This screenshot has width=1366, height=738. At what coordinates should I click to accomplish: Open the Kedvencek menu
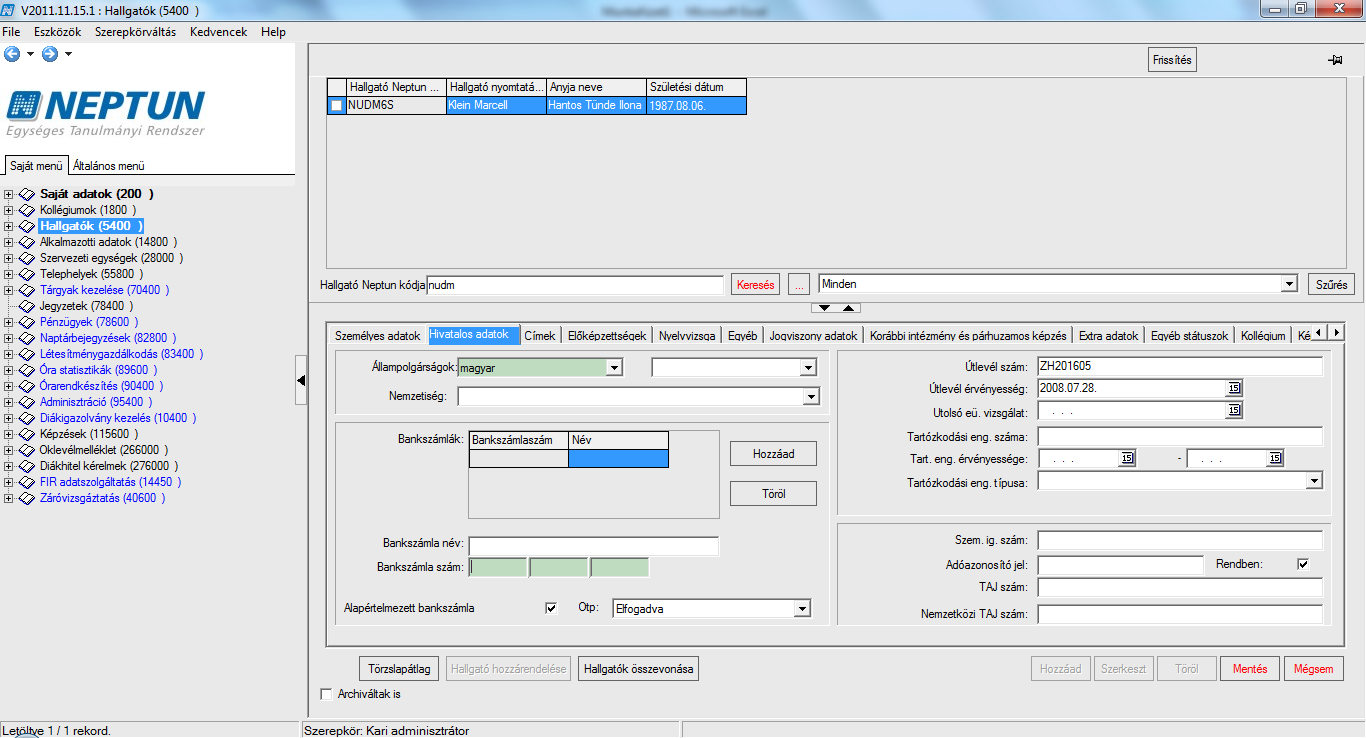(x=218, y=32)
